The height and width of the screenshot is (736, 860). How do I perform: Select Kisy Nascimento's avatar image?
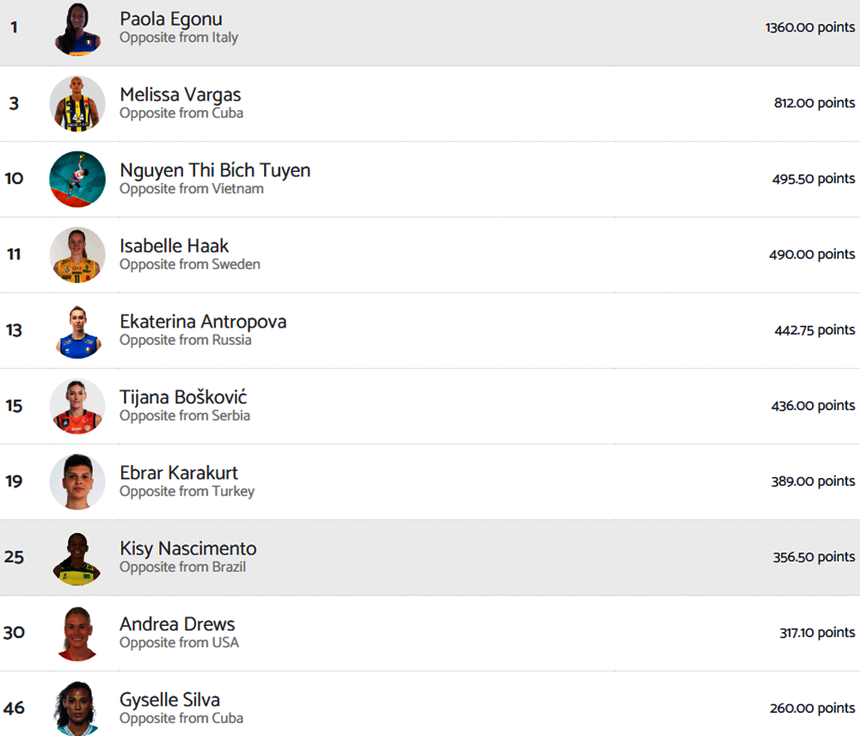click(77, 557)
